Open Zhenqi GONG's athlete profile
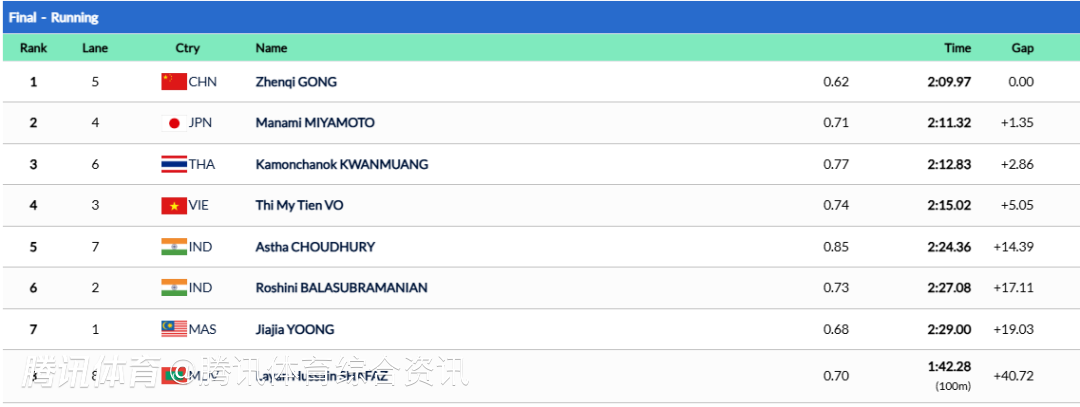Screen dimensions: 1080x407 pyautogui.click(x=296, y=82)
